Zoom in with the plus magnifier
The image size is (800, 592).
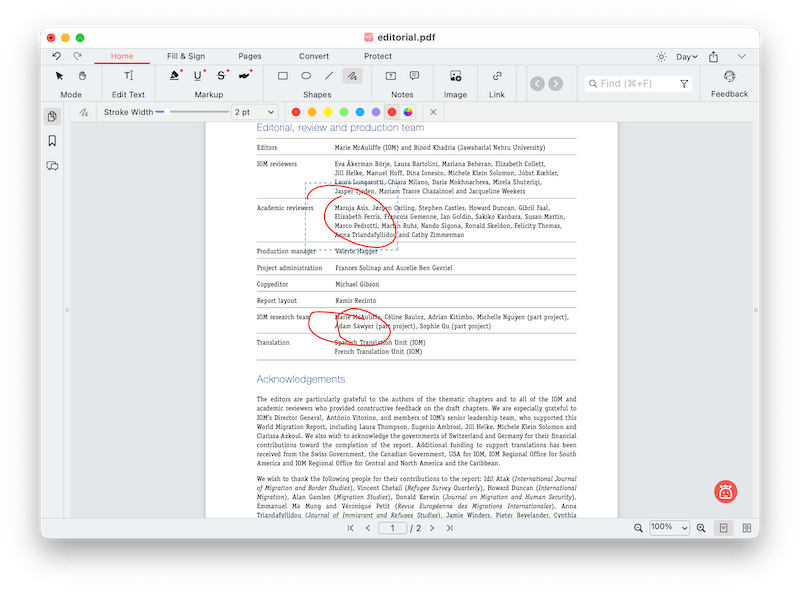(x=701, y=528)
